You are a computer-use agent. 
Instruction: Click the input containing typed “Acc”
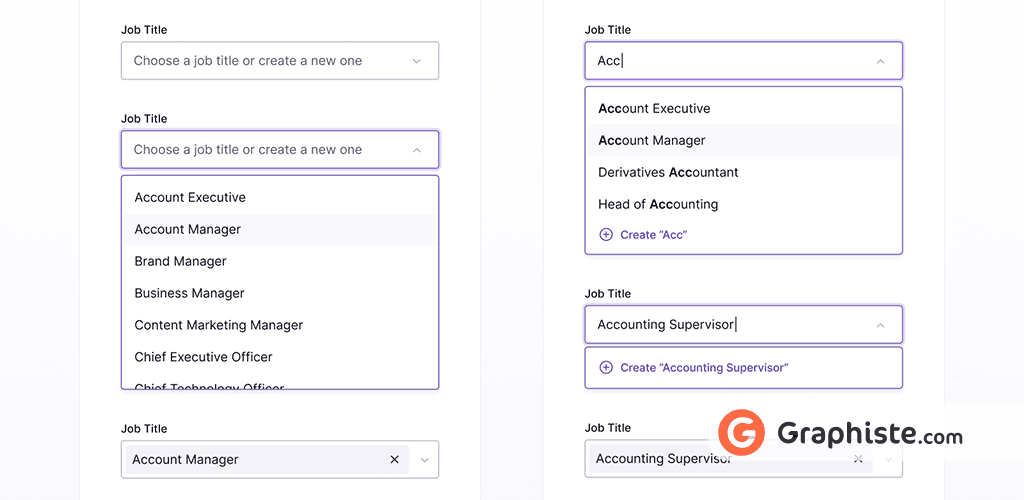pos(730,61)
